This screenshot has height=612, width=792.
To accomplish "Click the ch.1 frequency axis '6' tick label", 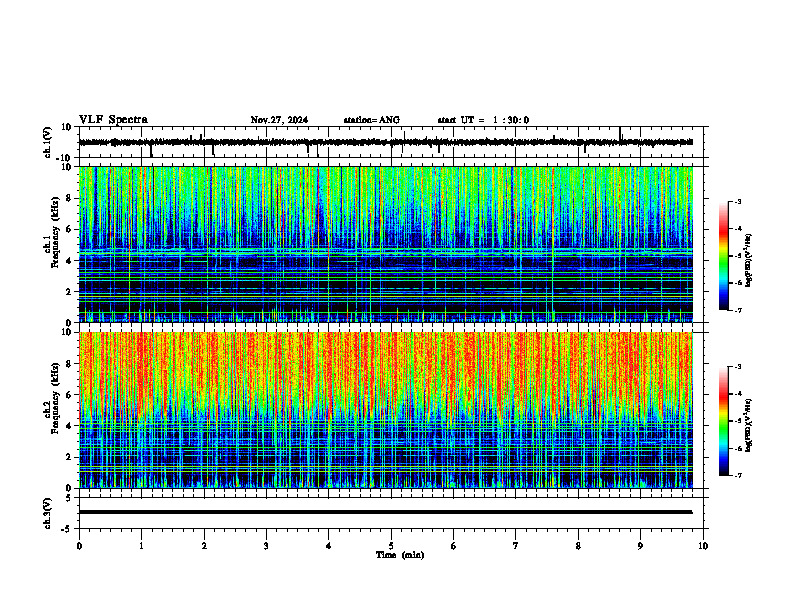I will pos(69,230).
